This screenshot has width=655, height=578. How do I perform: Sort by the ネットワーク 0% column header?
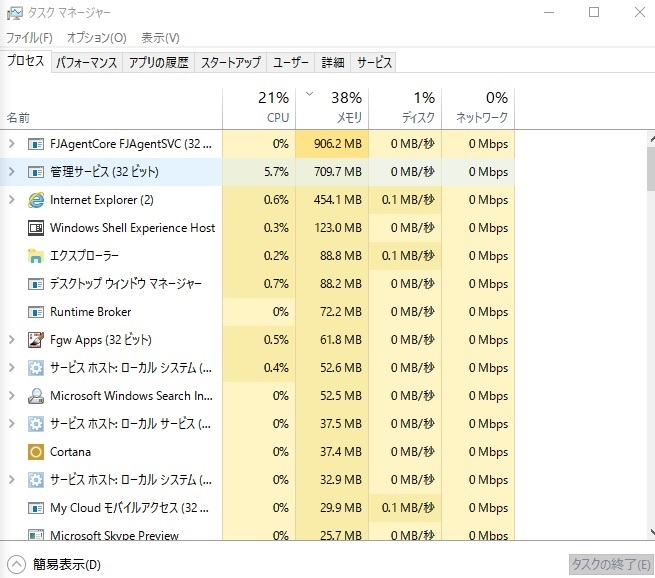tap(478, 109)
